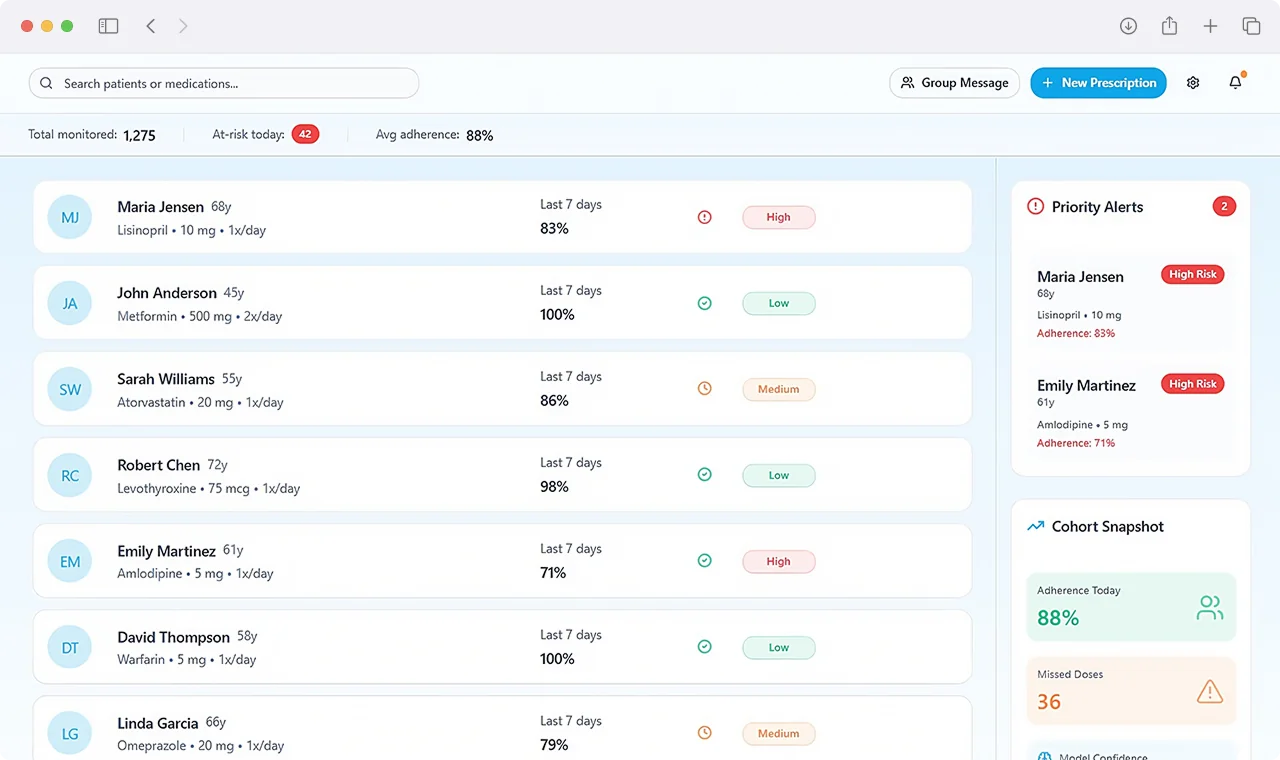The width and height of the screenshot is (1280, 760).
Task: Click the green check icon in John Anderson's row
Action: pyautogui.click(x=704, y=303)
